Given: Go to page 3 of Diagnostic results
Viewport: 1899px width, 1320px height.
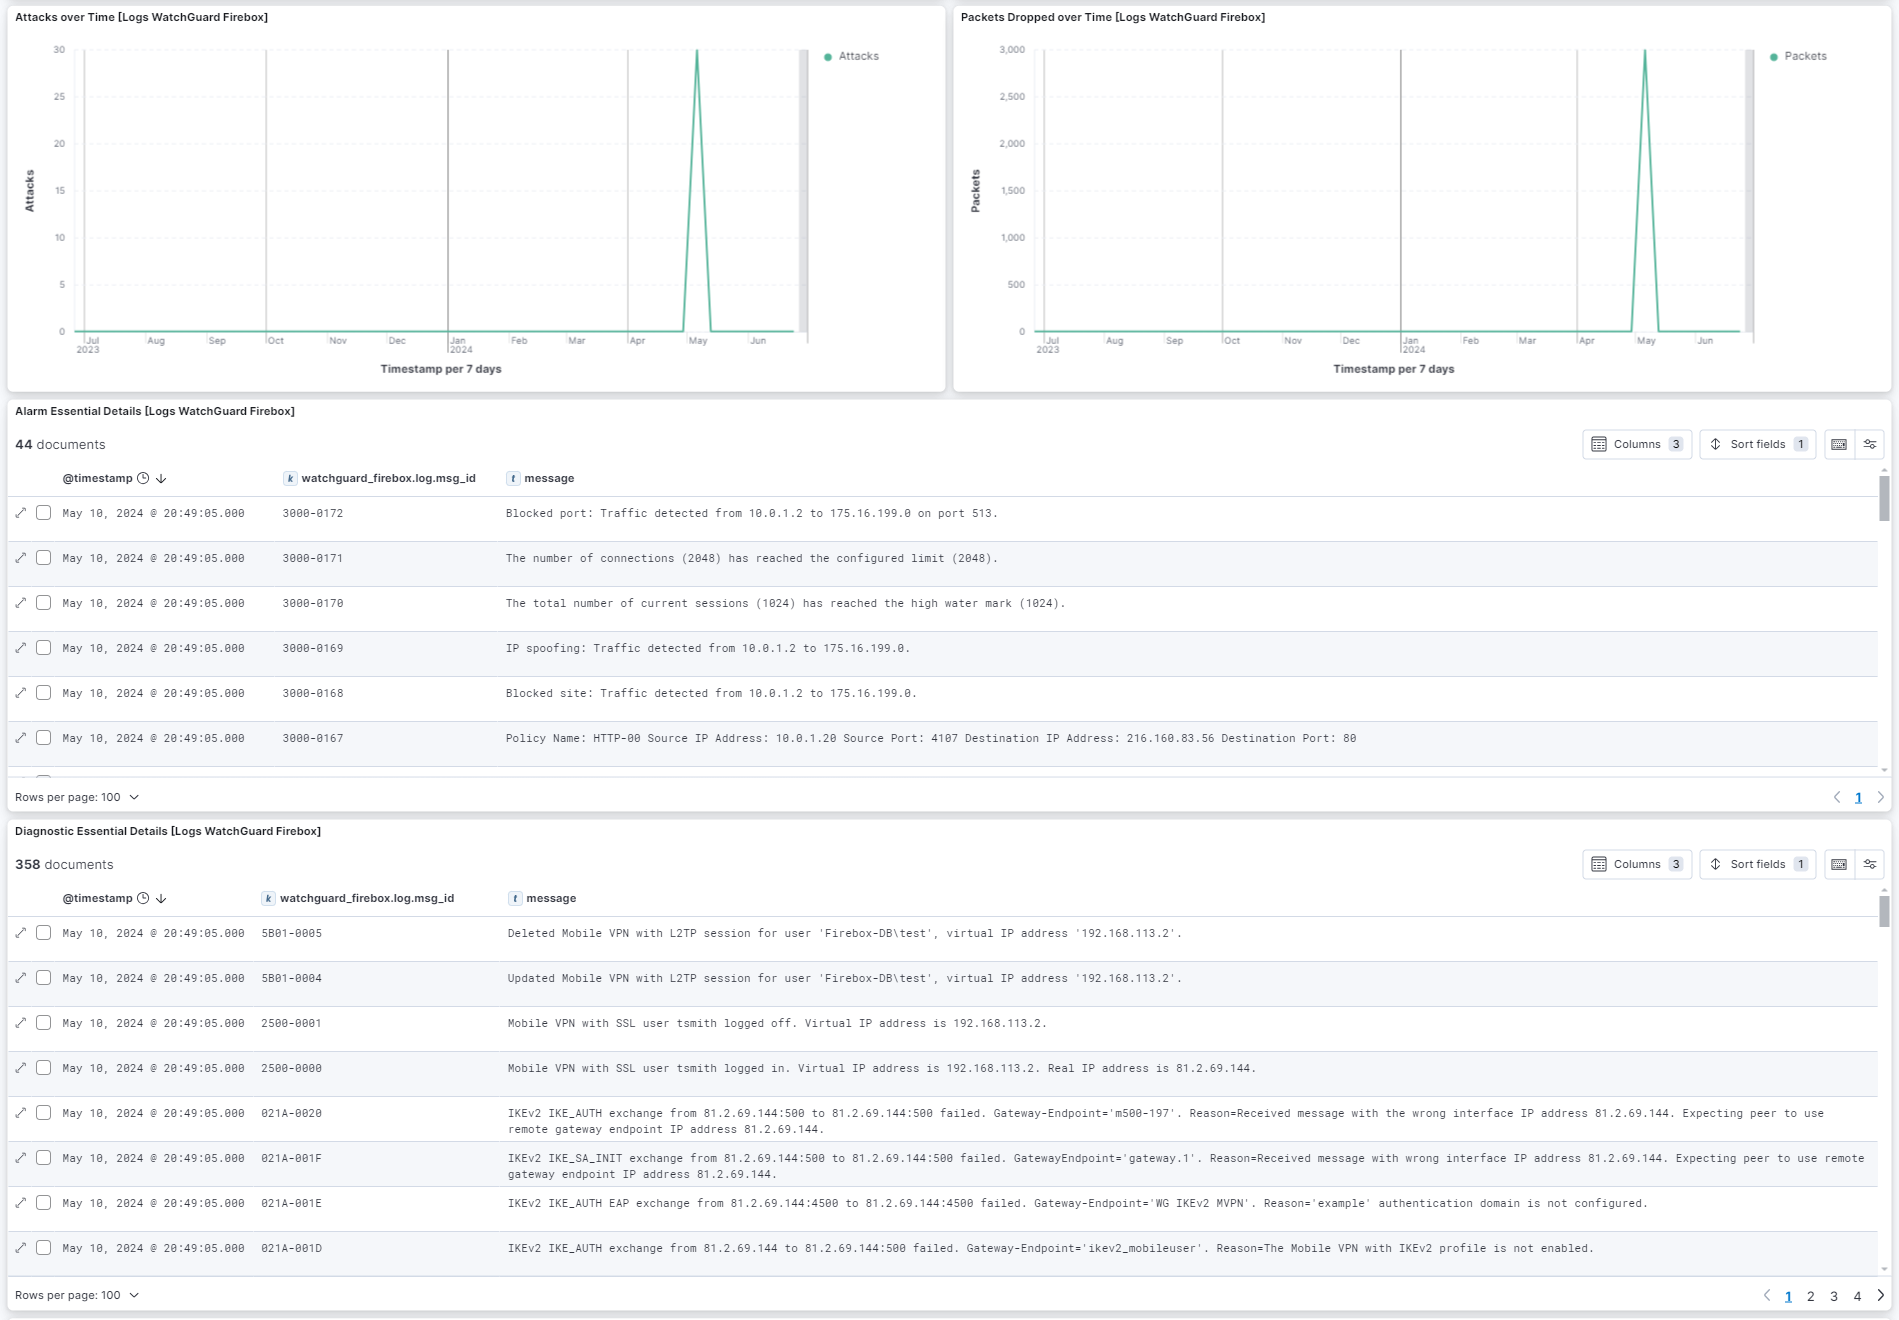Looking at the screenshot, I should coord(1833,1295).
